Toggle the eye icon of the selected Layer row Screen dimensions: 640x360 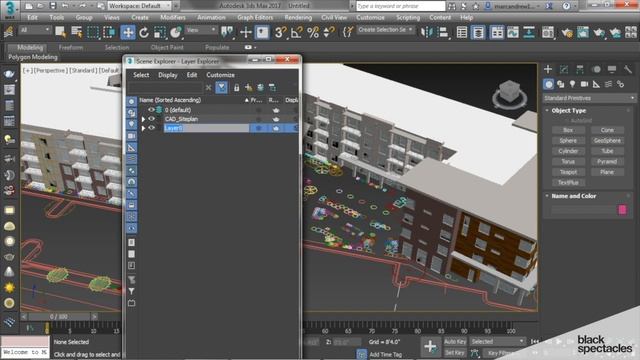151,128
